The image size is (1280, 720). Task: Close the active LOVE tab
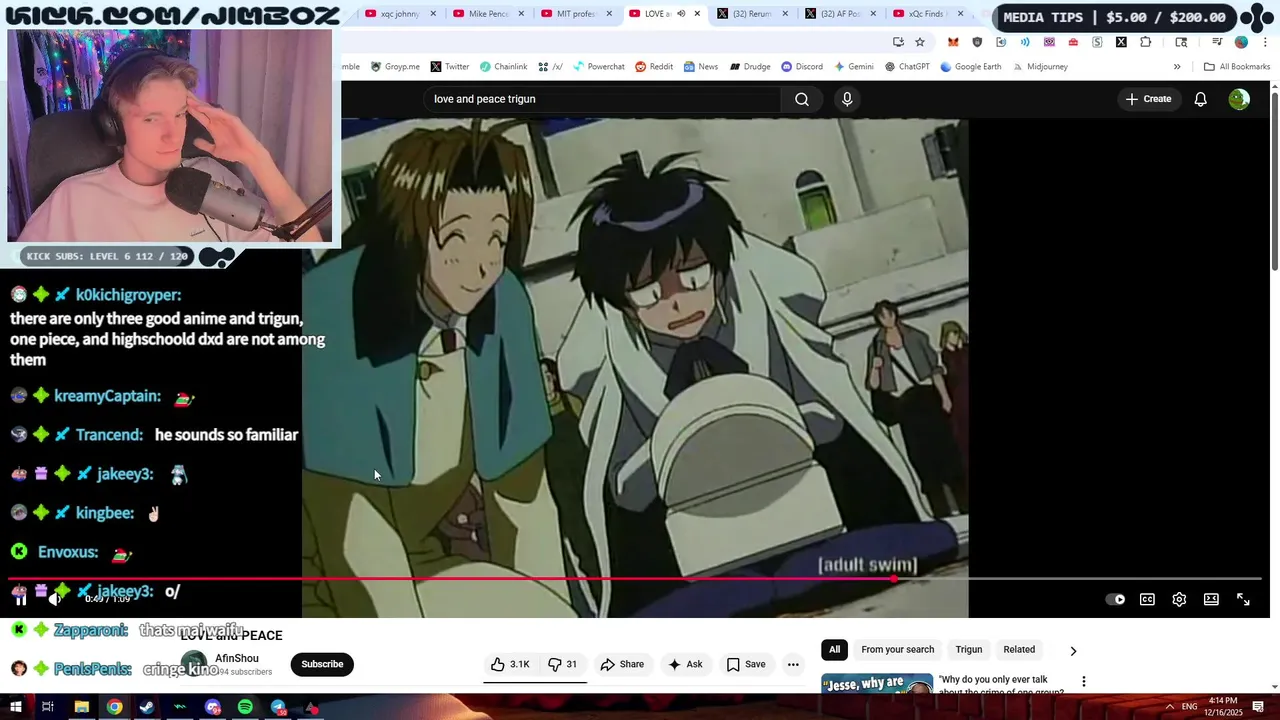[697, 14]
